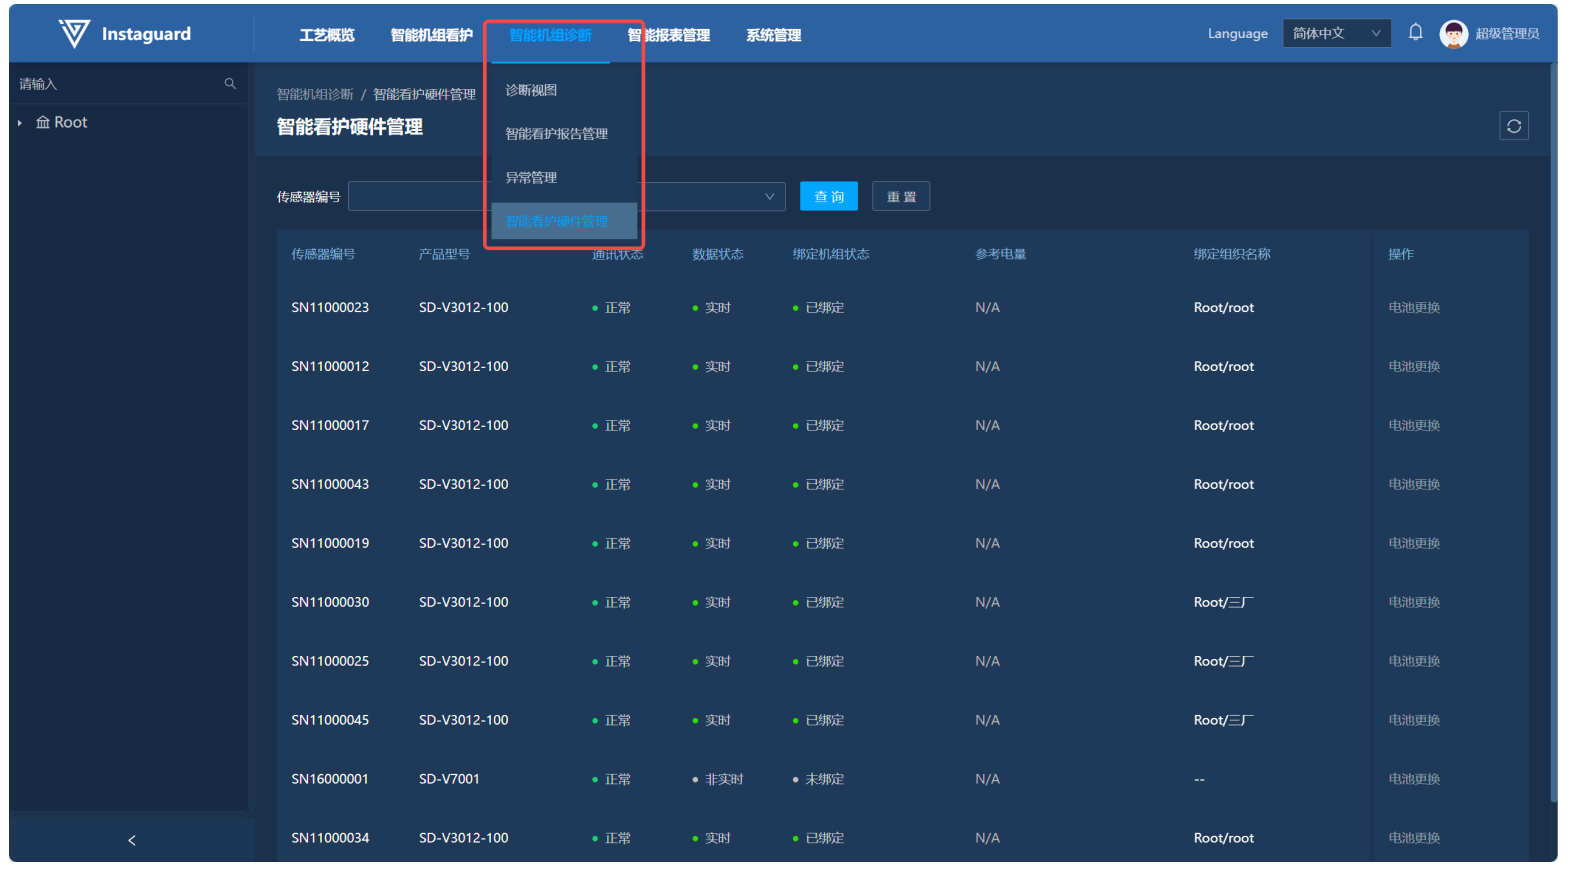Open the filter dropdown beside query button
This screenshot has height=871, width=1574.
coord(768,197)
